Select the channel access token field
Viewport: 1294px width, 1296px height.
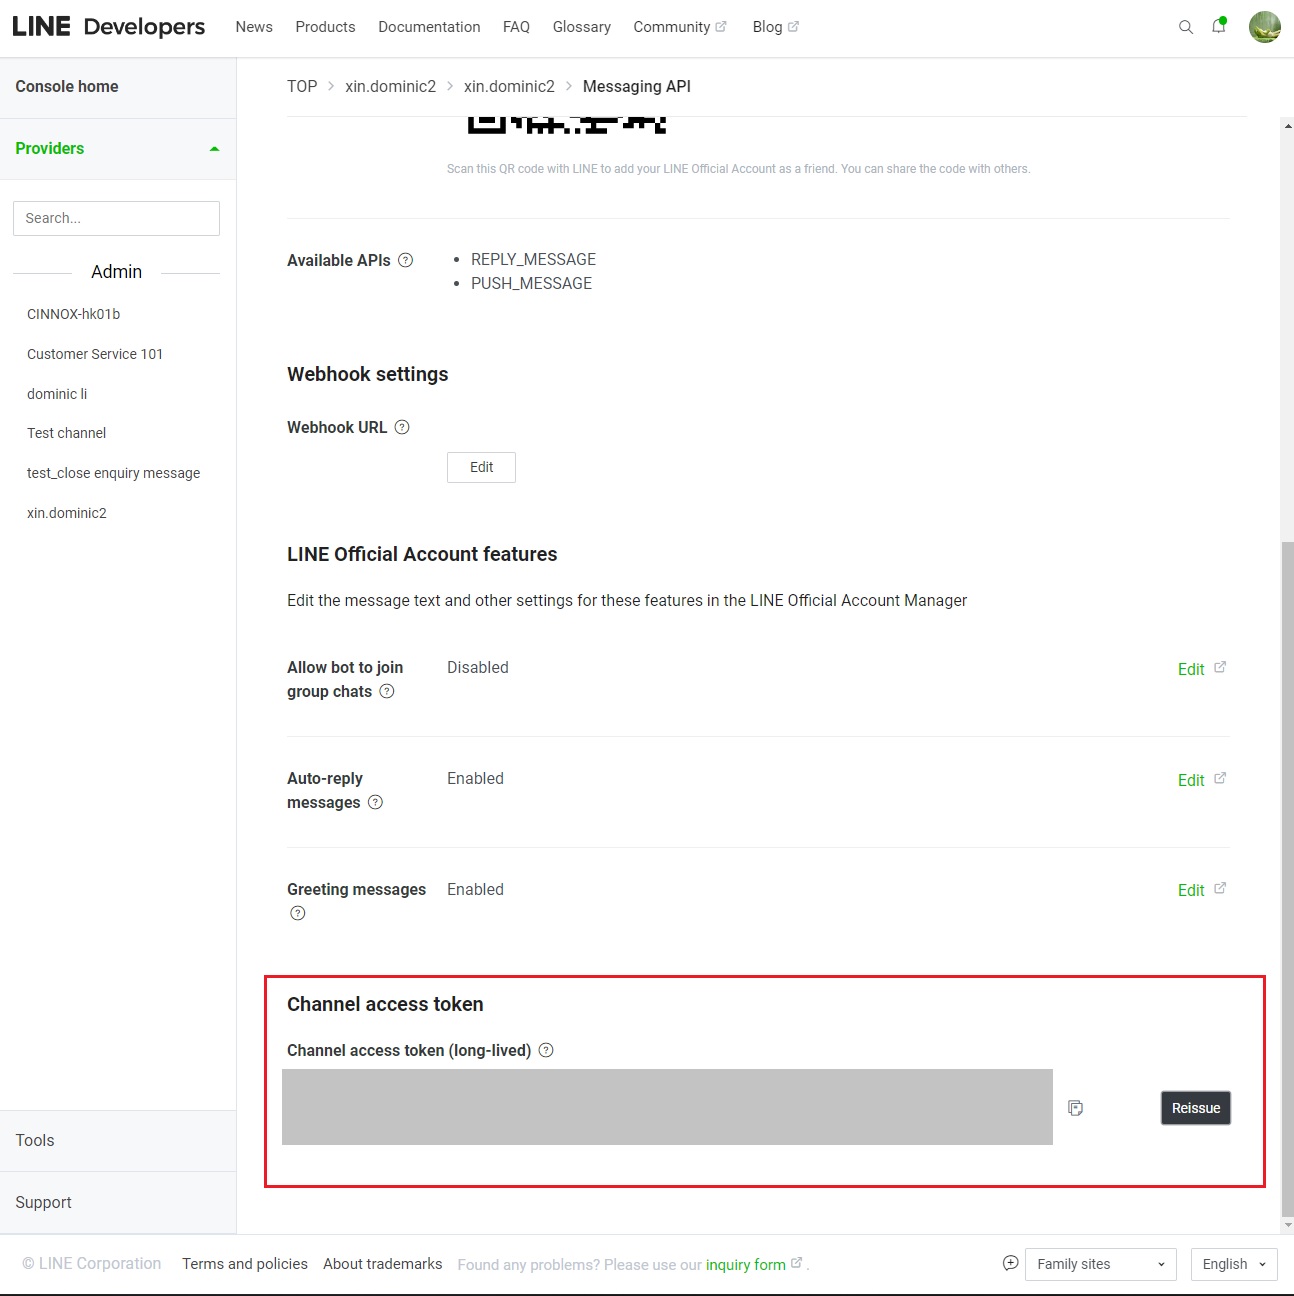coord(667,1107)
